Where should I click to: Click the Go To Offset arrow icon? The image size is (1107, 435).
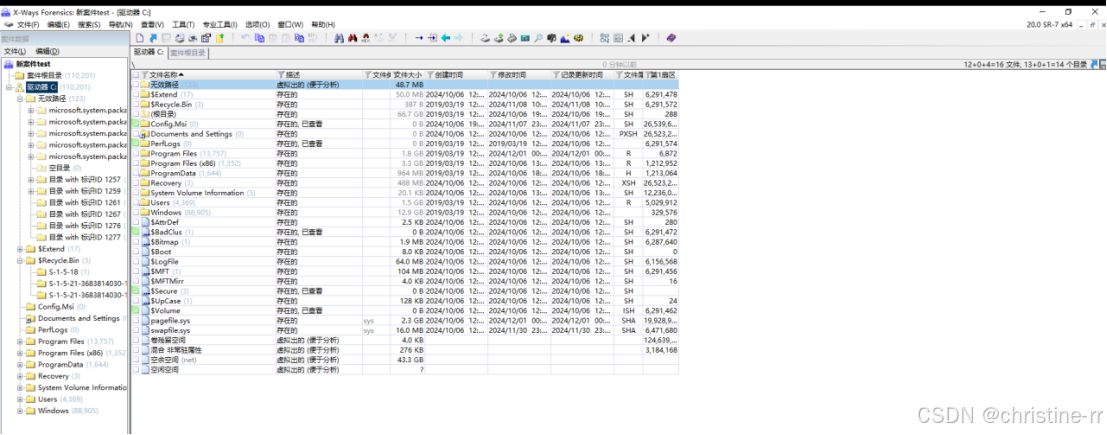coord(419,38)
